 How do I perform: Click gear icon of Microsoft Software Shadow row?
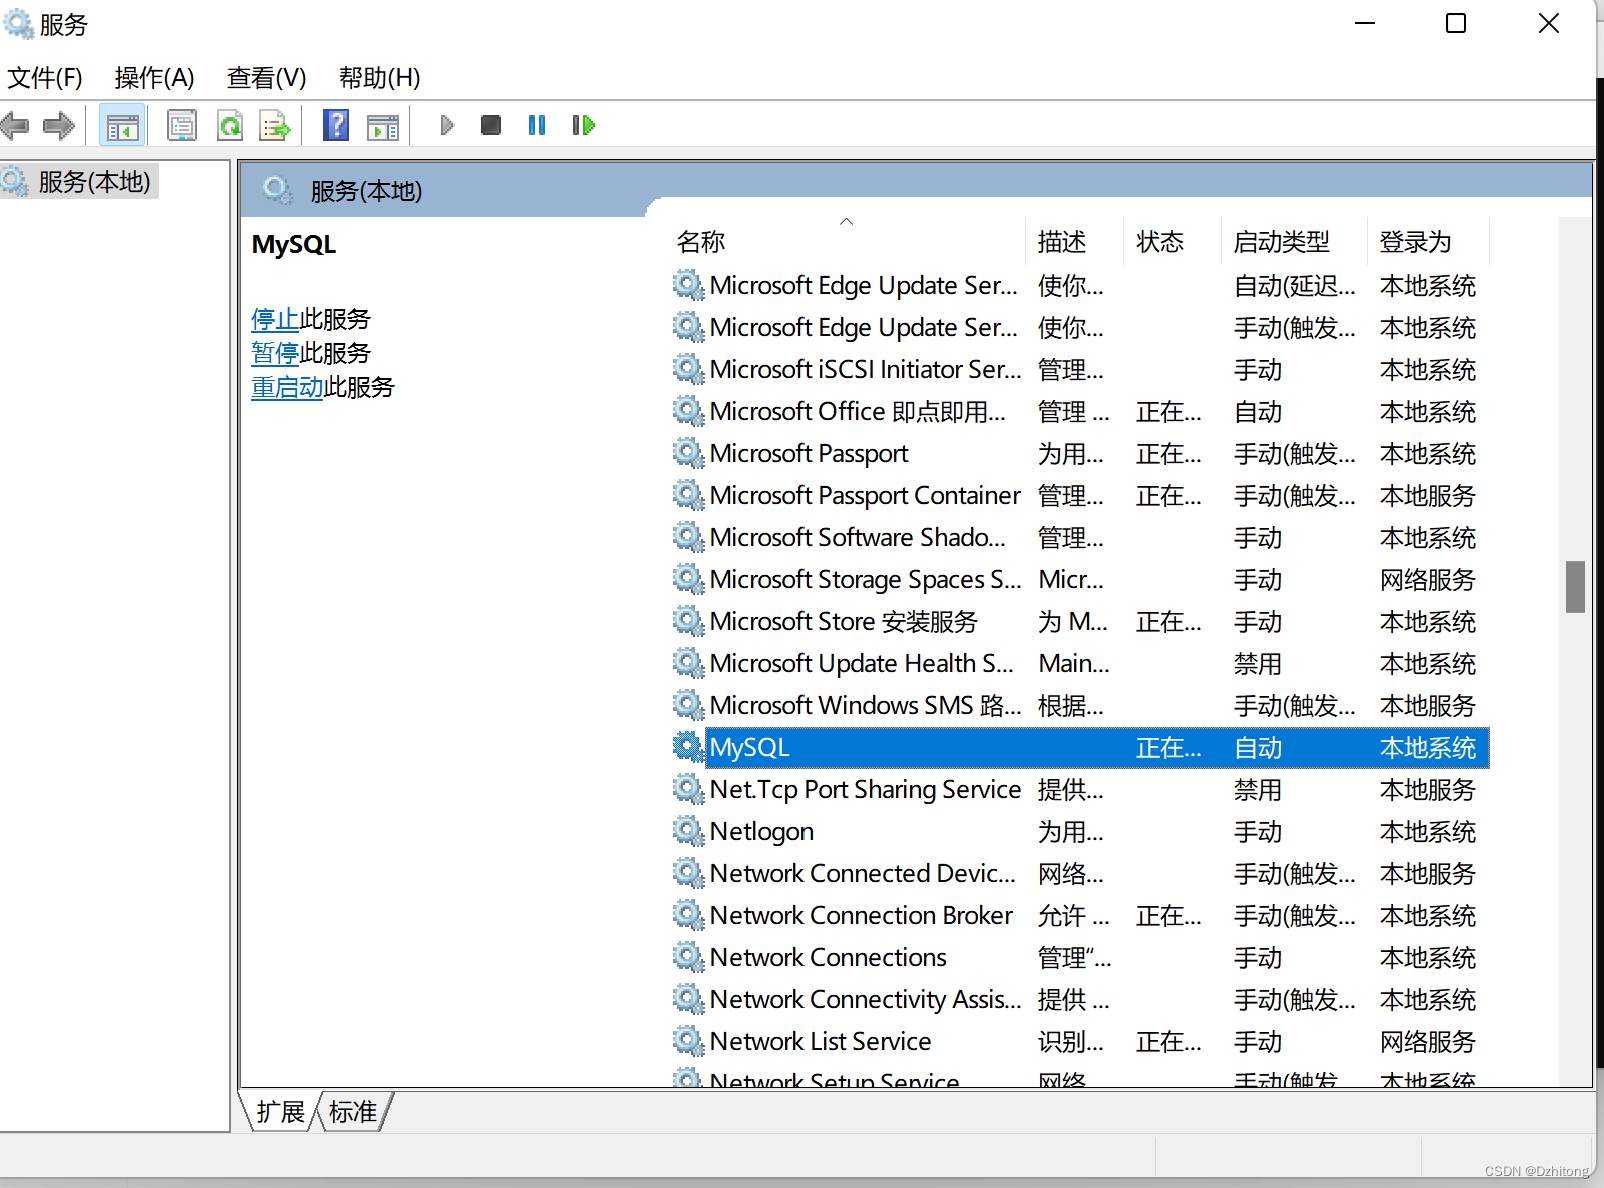coord(688,537)
